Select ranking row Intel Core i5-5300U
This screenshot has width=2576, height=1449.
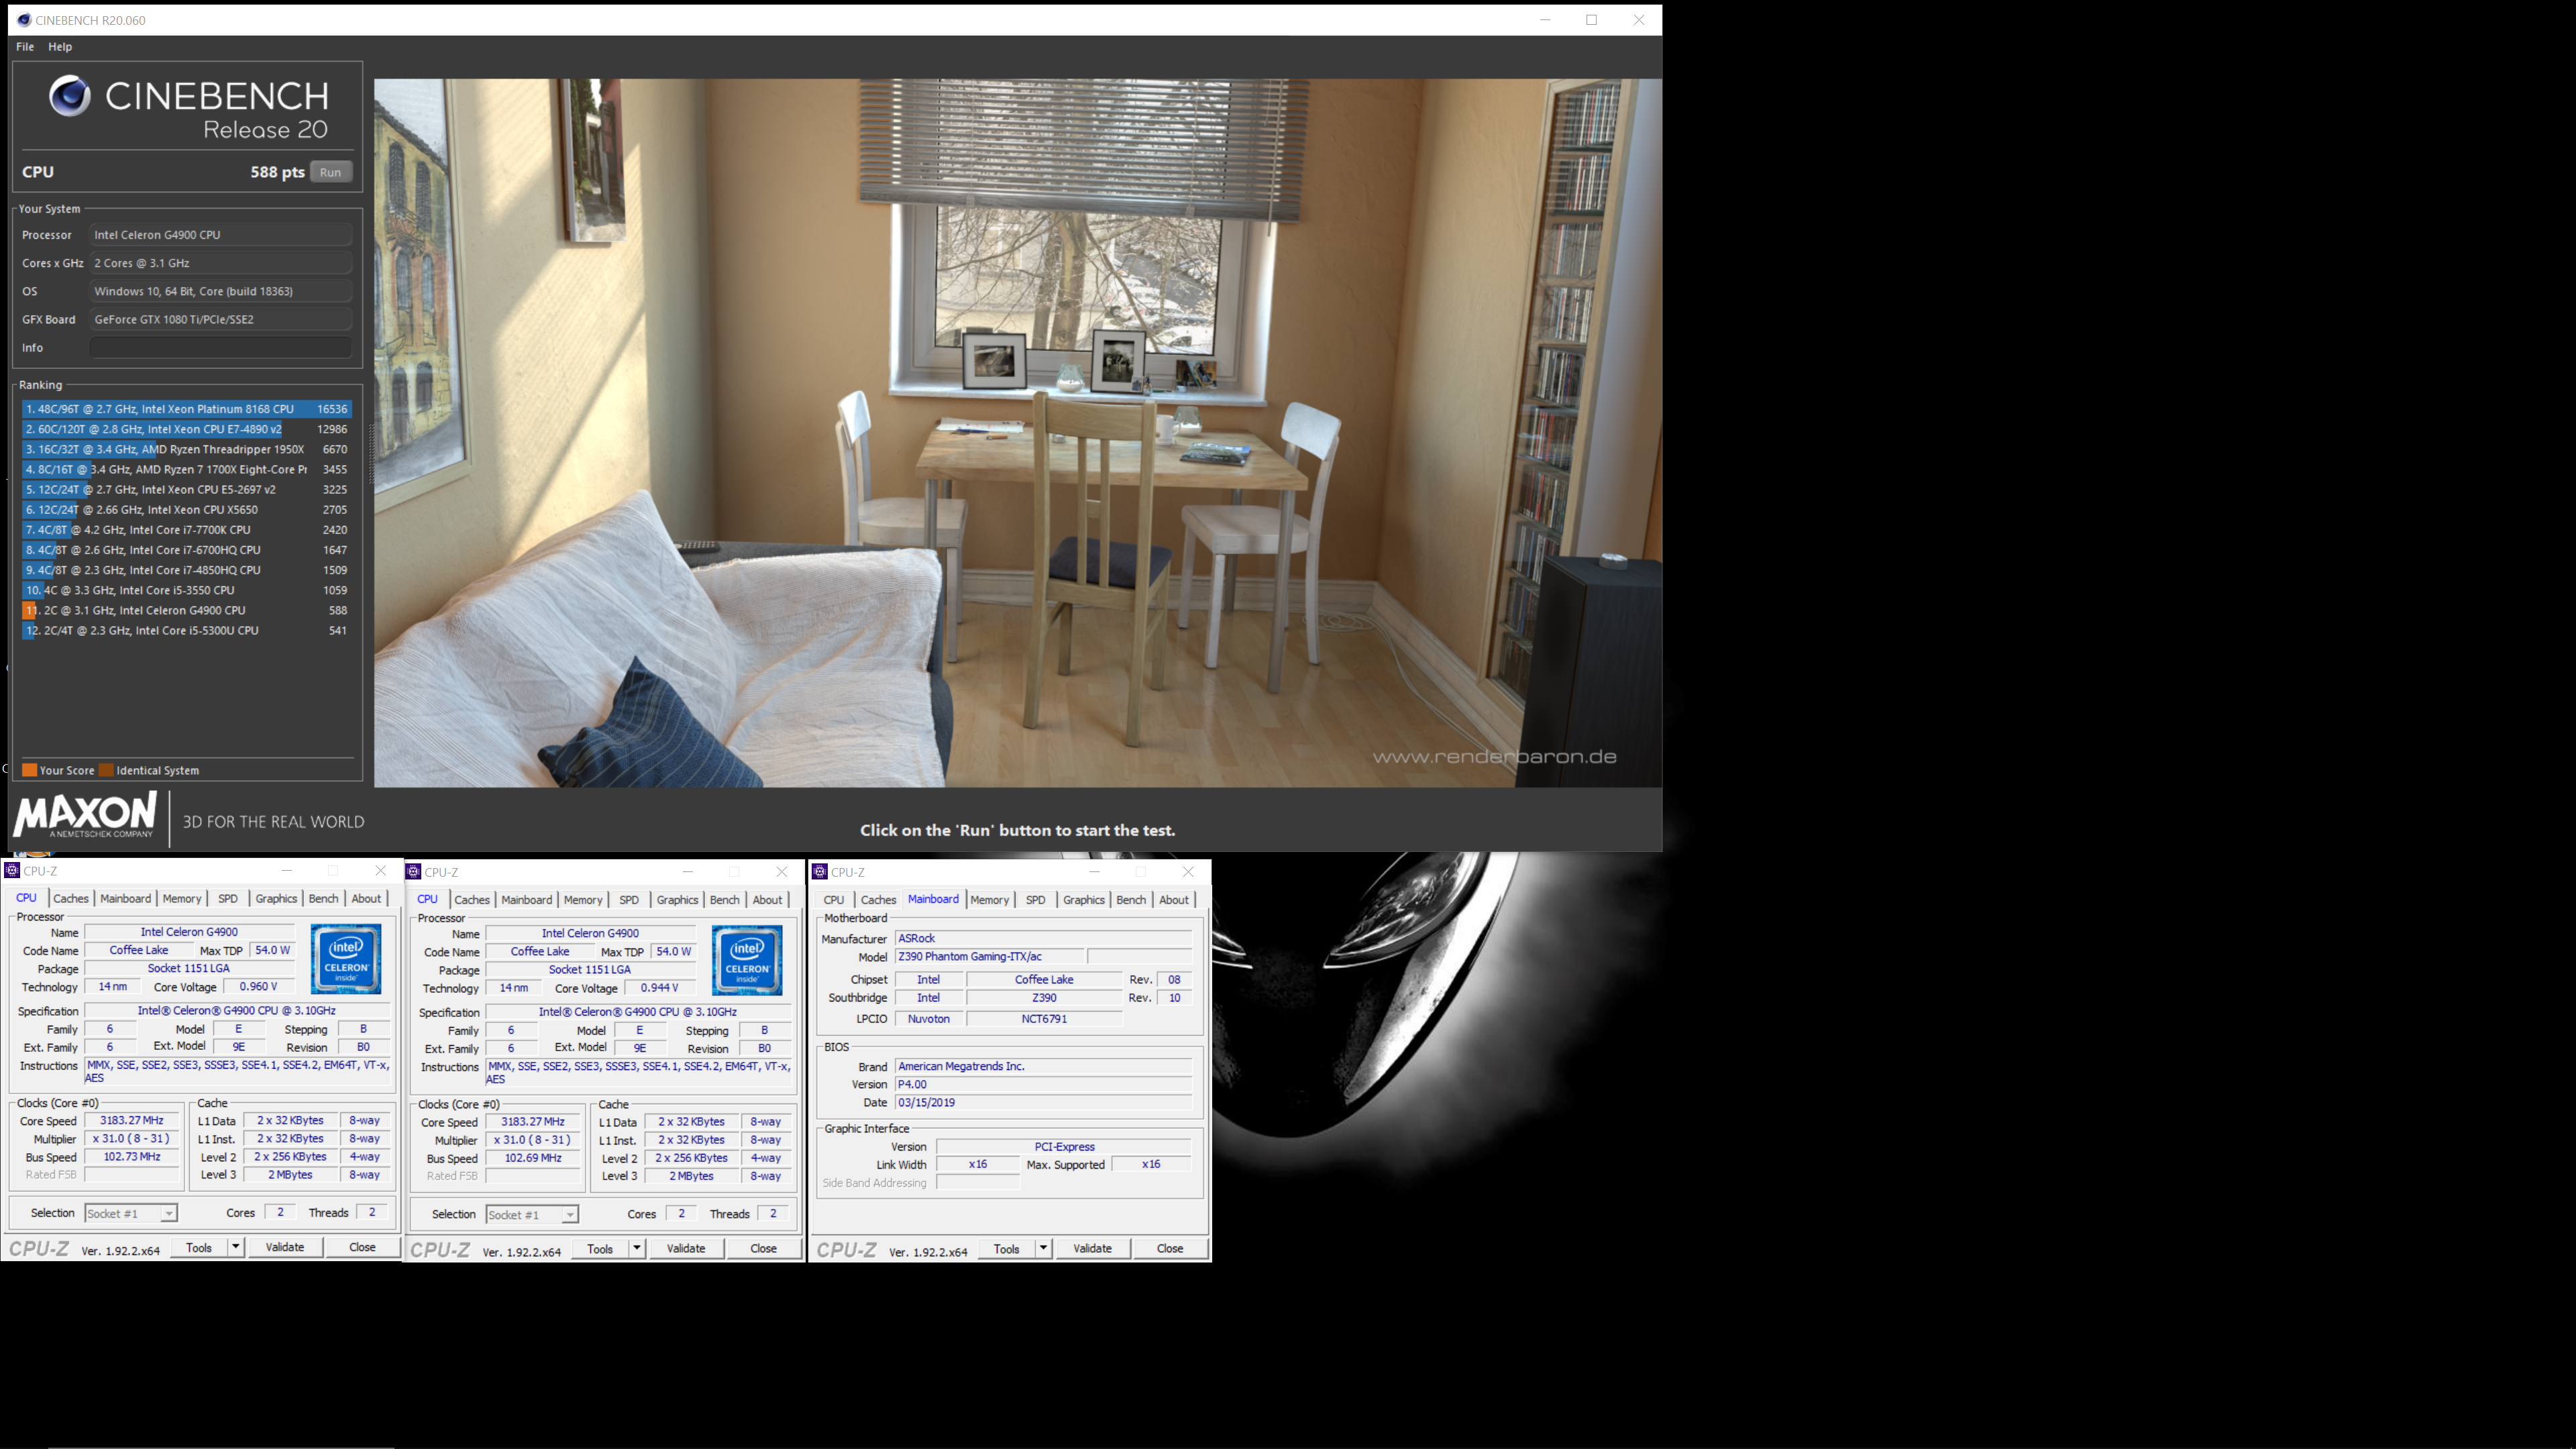pyautogui.click(x=186, y=630)
